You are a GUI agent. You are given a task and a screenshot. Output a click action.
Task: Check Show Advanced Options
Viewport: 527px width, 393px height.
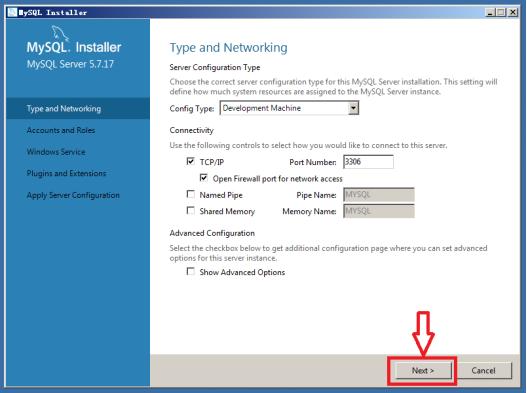coord(191,271)
